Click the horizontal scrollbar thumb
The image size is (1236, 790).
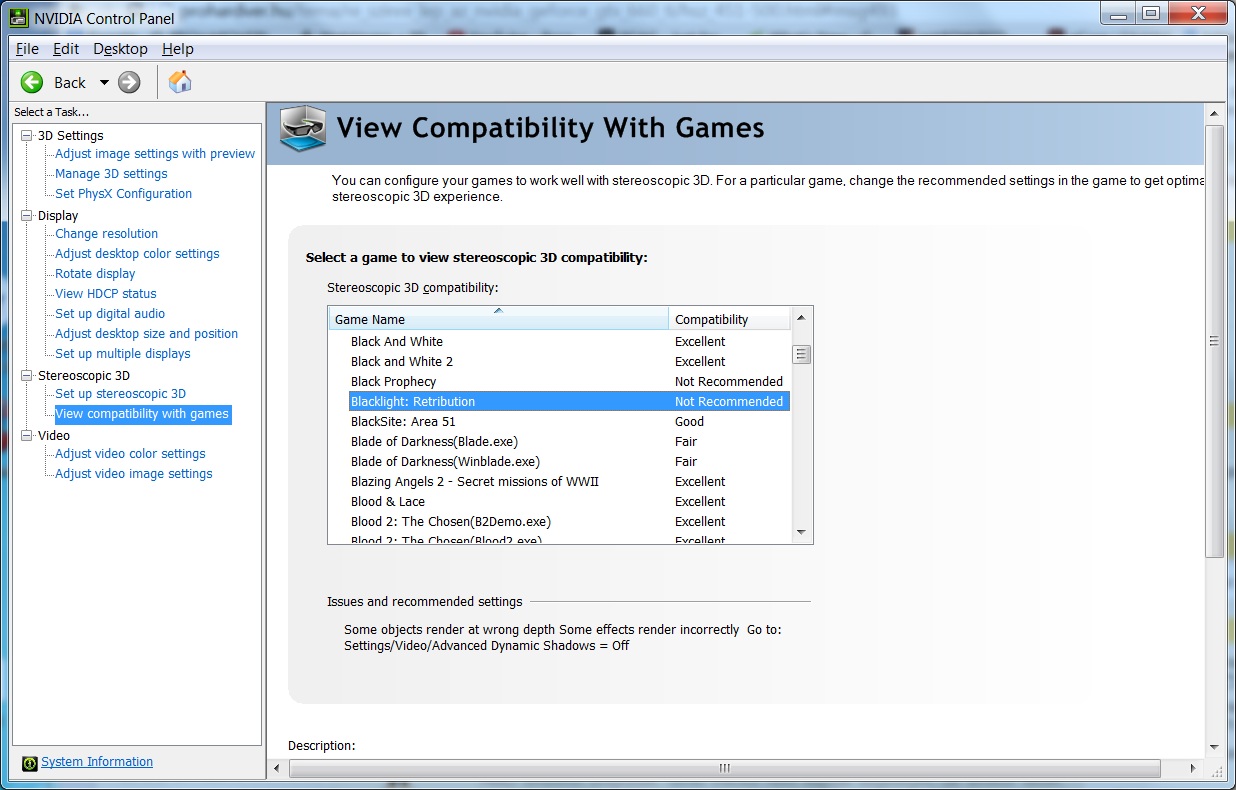[725, 769]
